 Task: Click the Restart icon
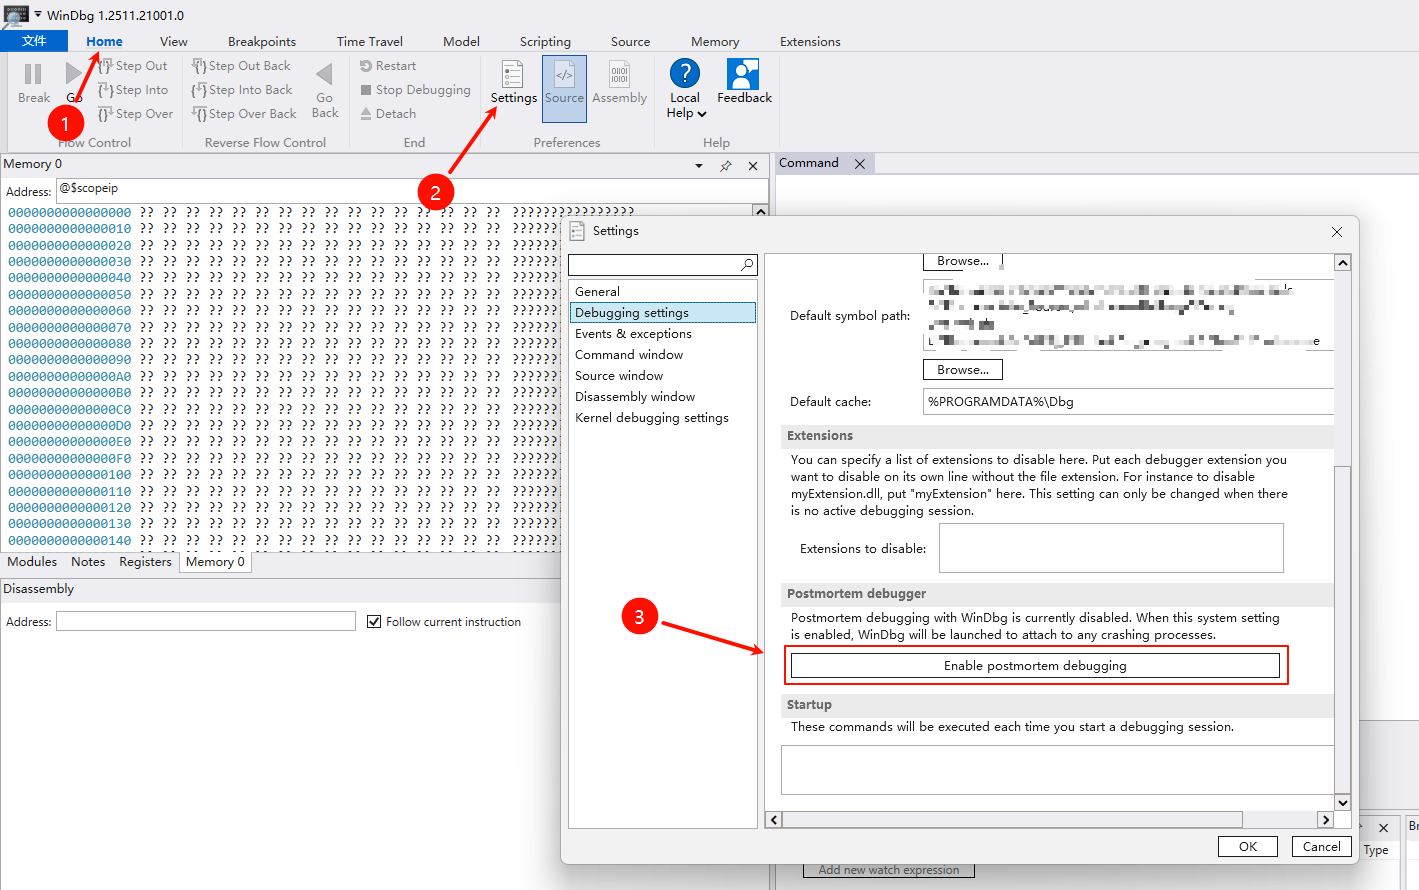coord(366,66)
